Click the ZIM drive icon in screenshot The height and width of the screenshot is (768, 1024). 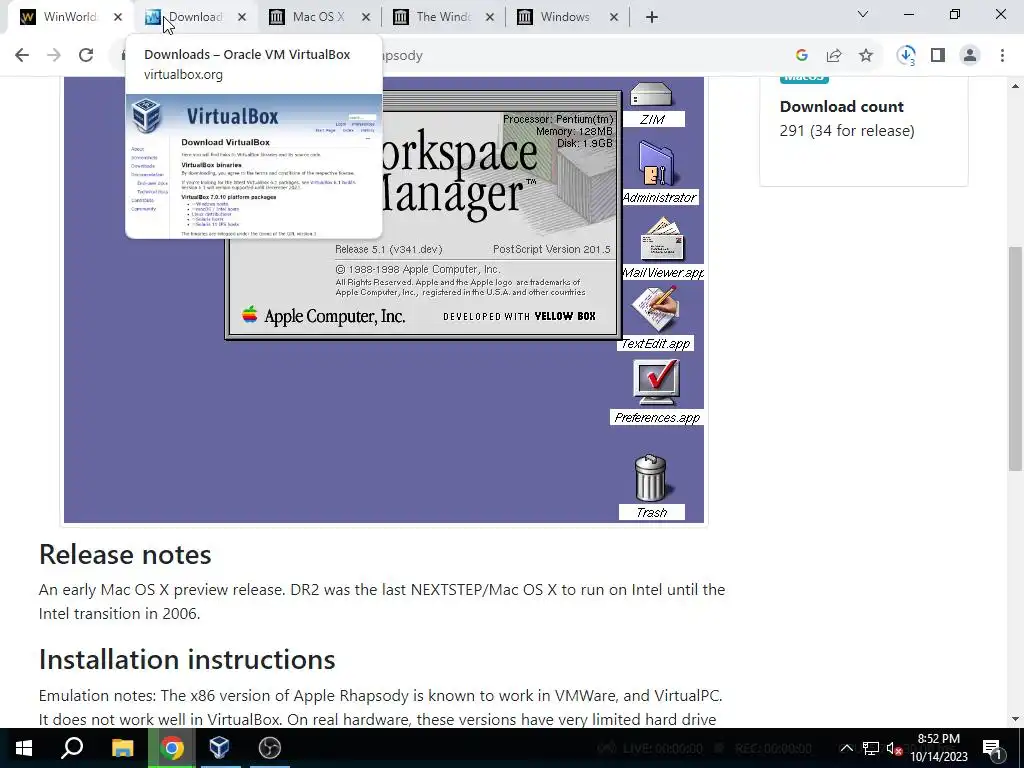[651, 95]
